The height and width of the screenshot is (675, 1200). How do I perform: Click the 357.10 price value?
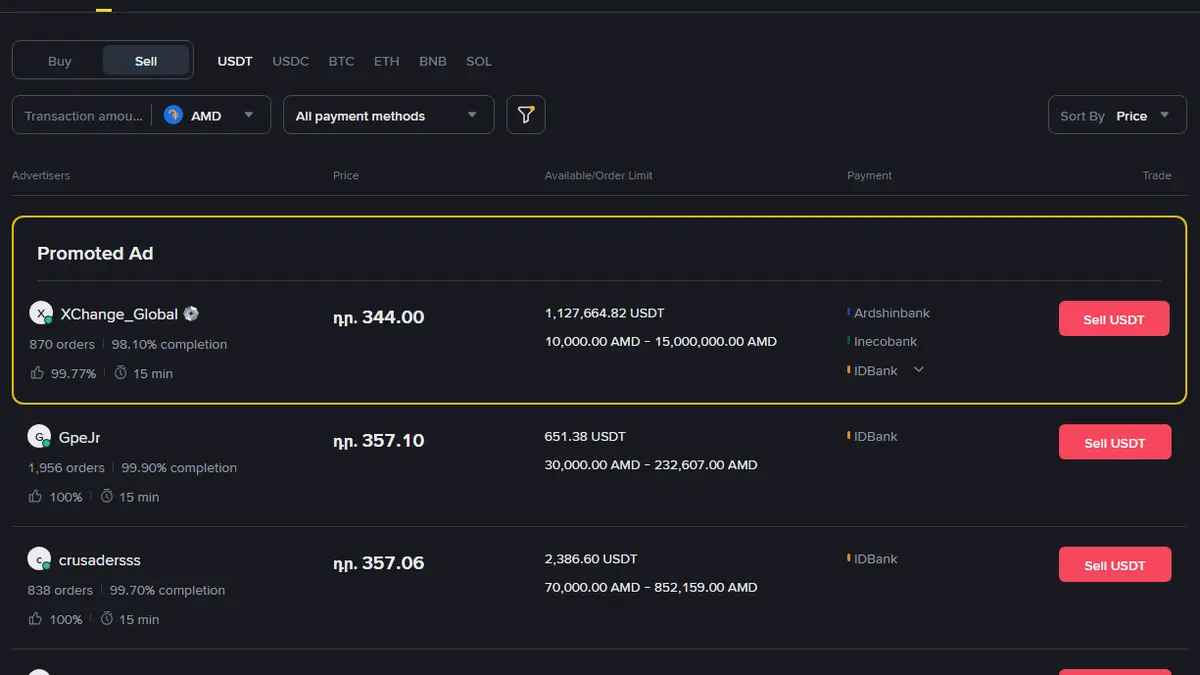coord(379,440)
